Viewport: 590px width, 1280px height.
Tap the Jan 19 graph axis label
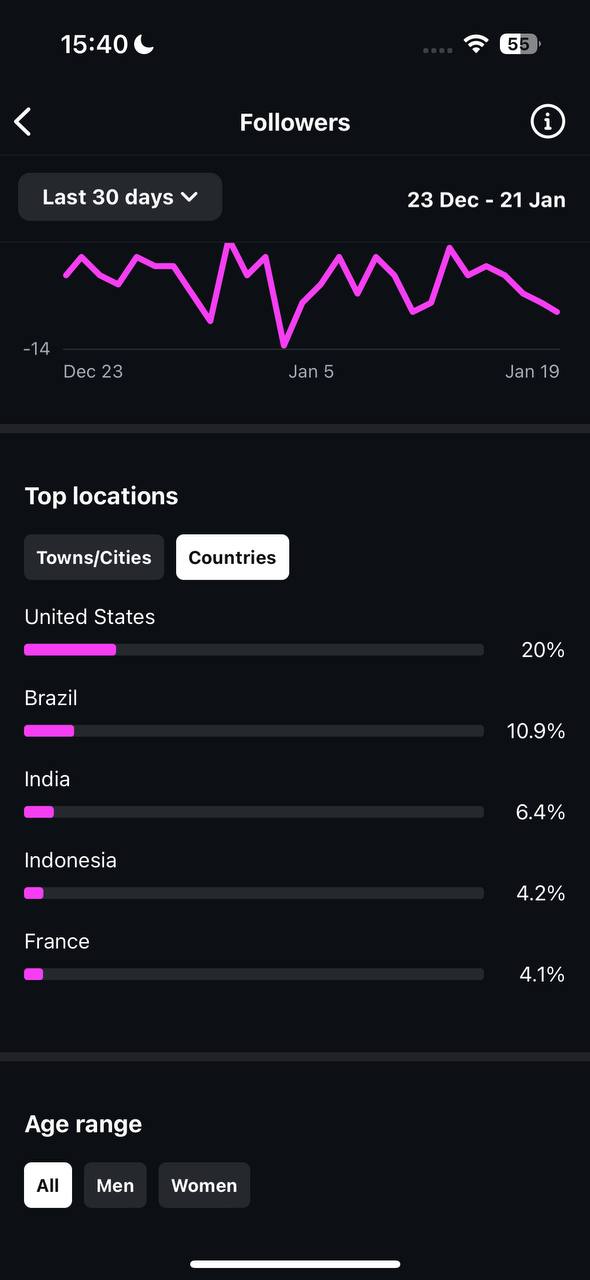click(x=532, y=371)
